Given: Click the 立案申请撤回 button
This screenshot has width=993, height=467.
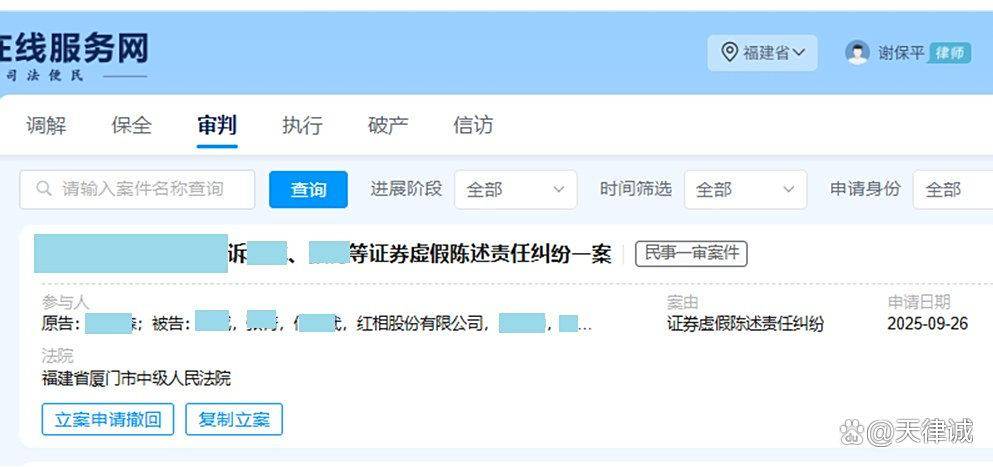Looking at the screenshot, I should [108, 419].
